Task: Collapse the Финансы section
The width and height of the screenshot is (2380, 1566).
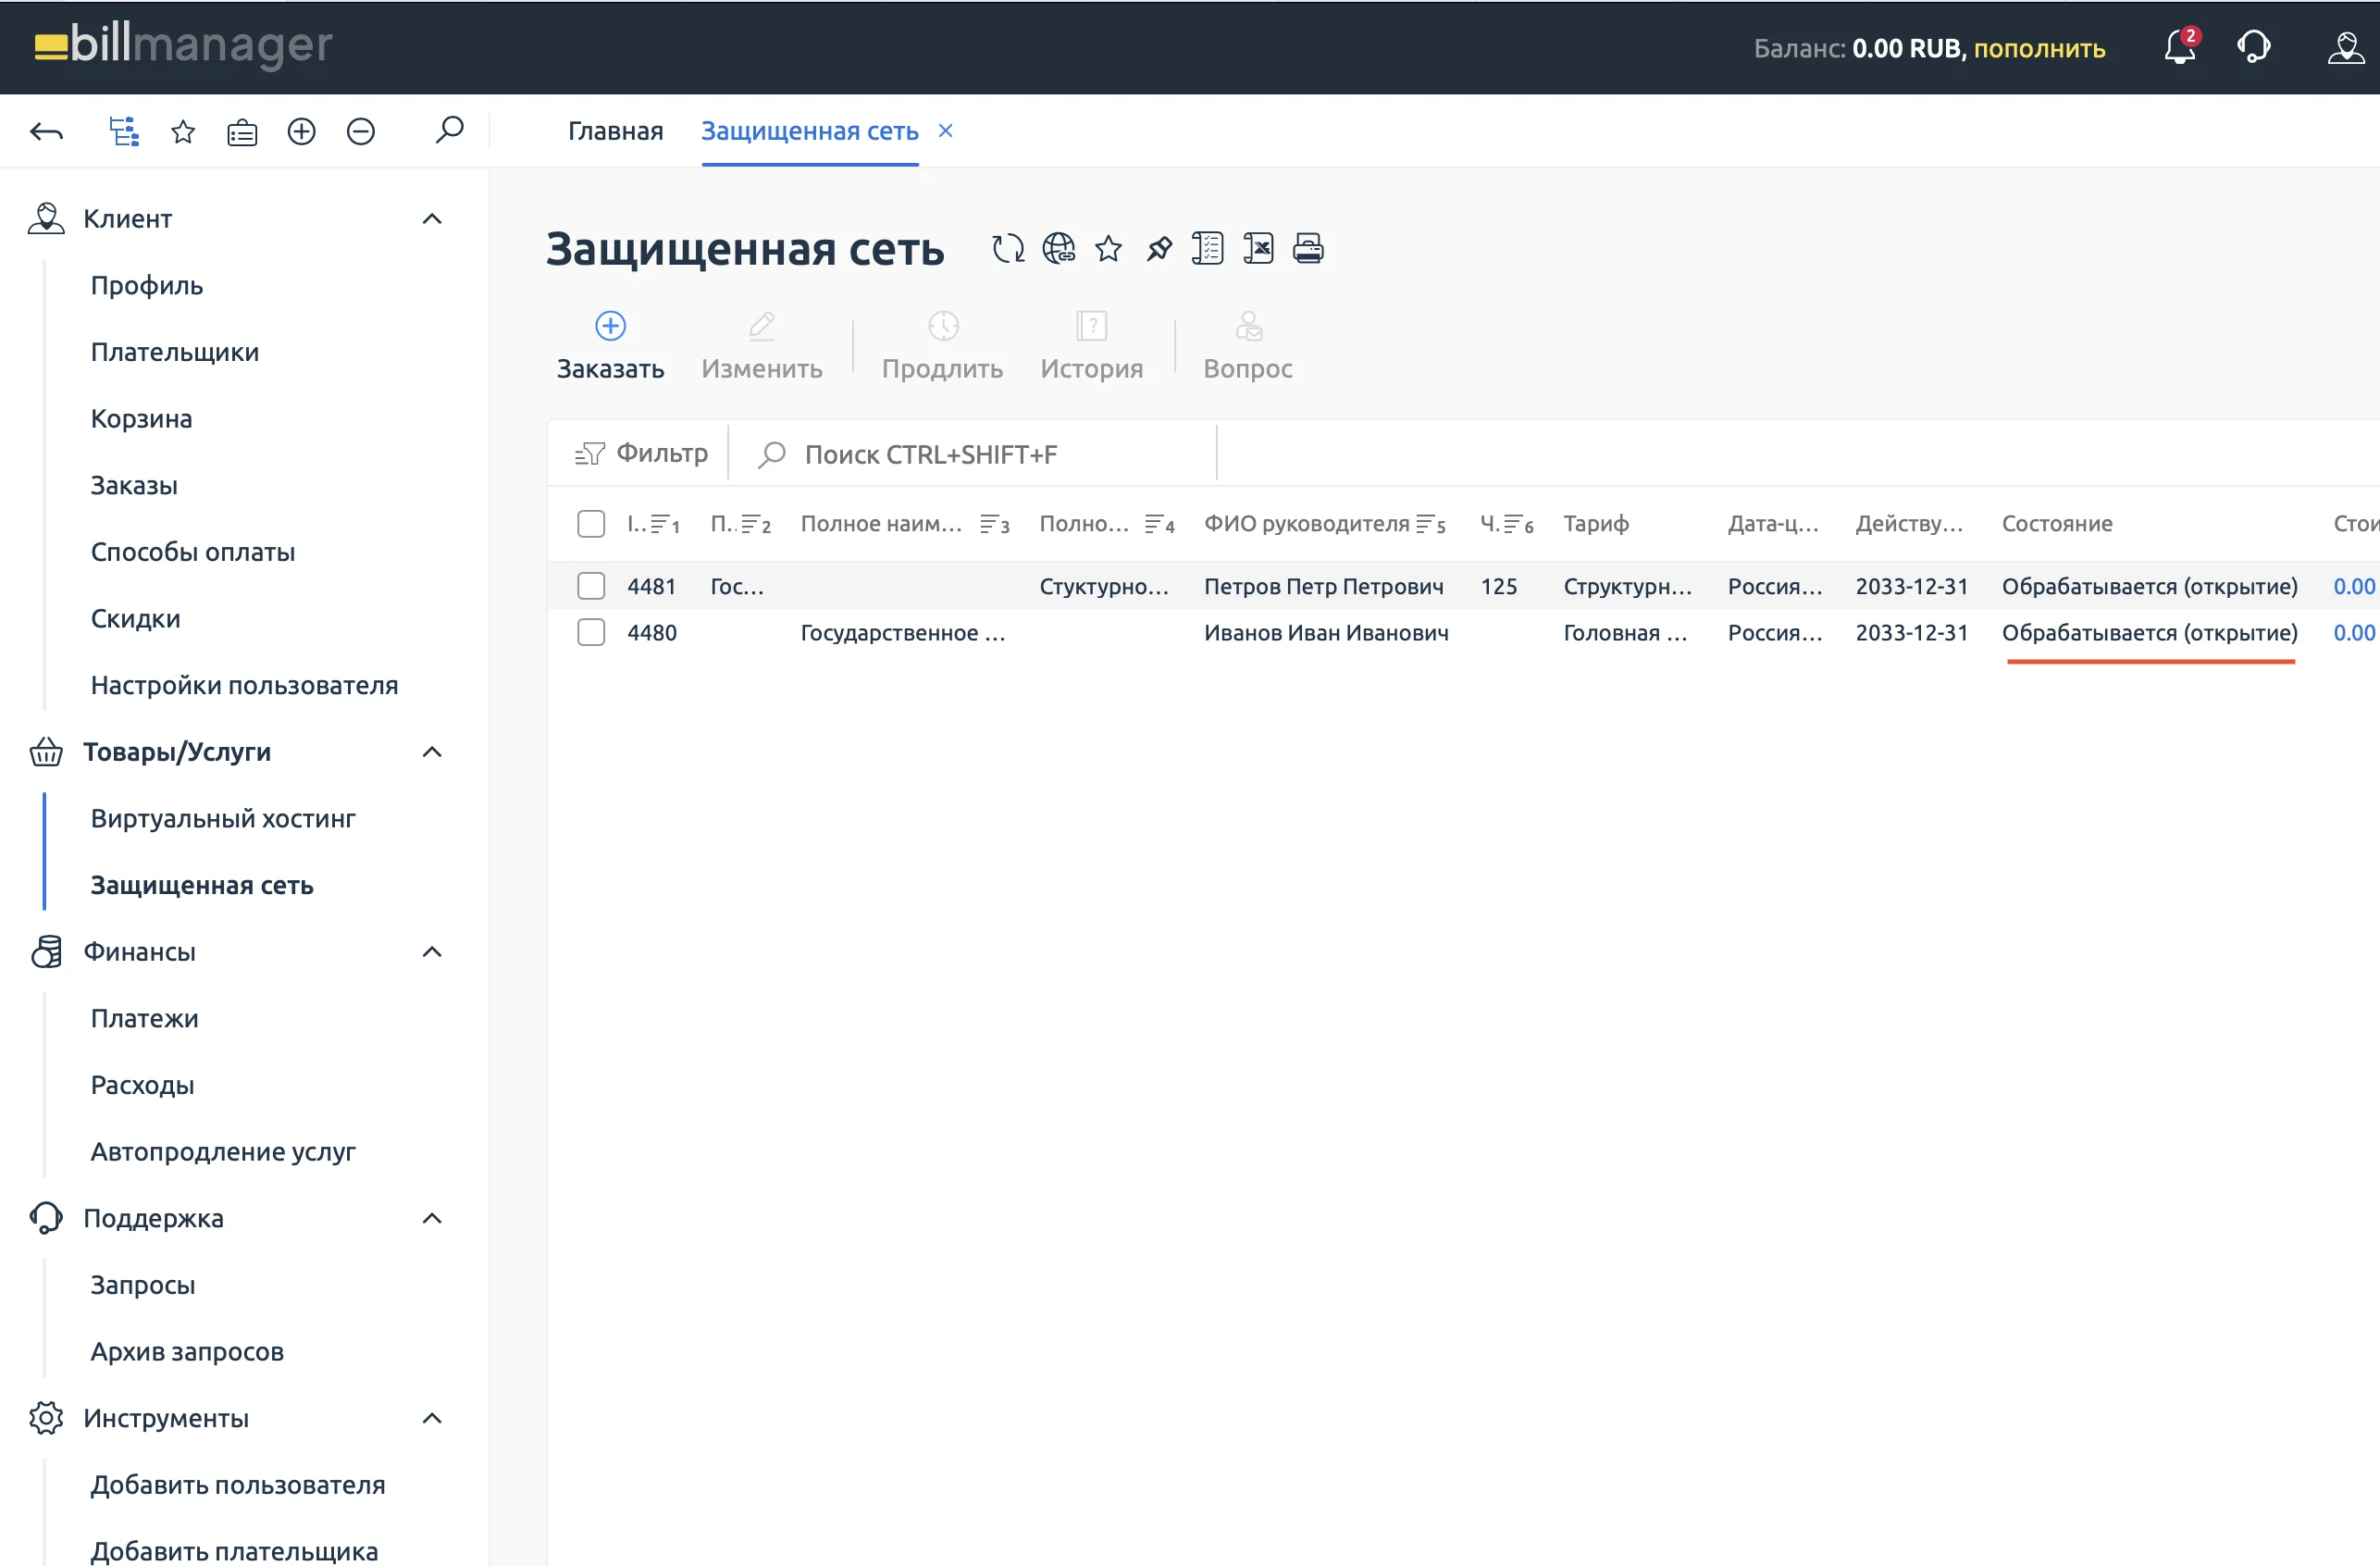Action: [x=432, y=951]
